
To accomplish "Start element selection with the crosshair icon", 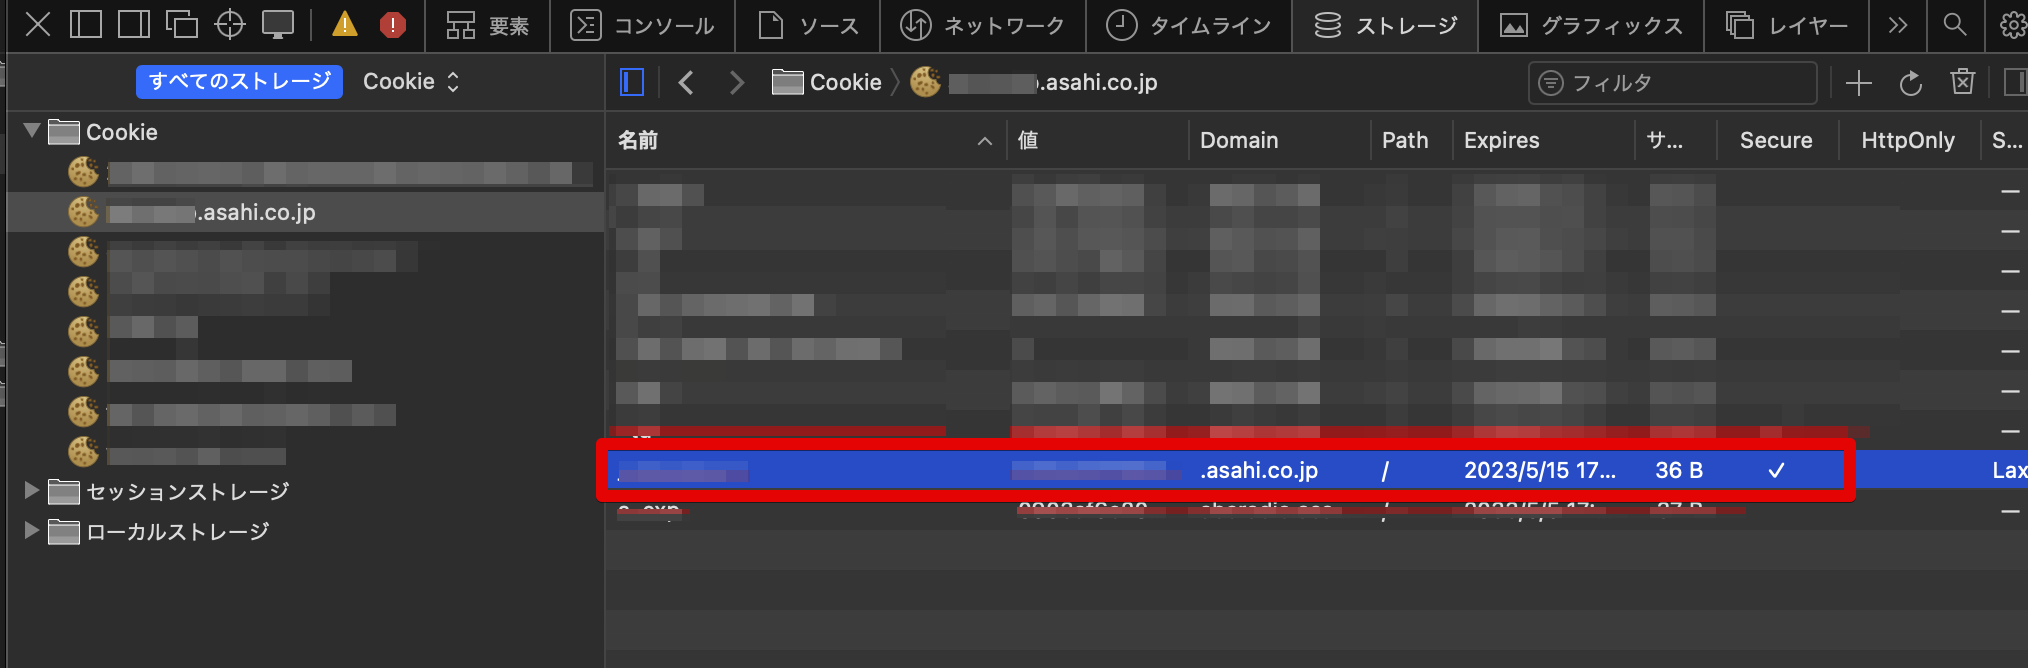I will pyautogui.click(x=230, y=25).
